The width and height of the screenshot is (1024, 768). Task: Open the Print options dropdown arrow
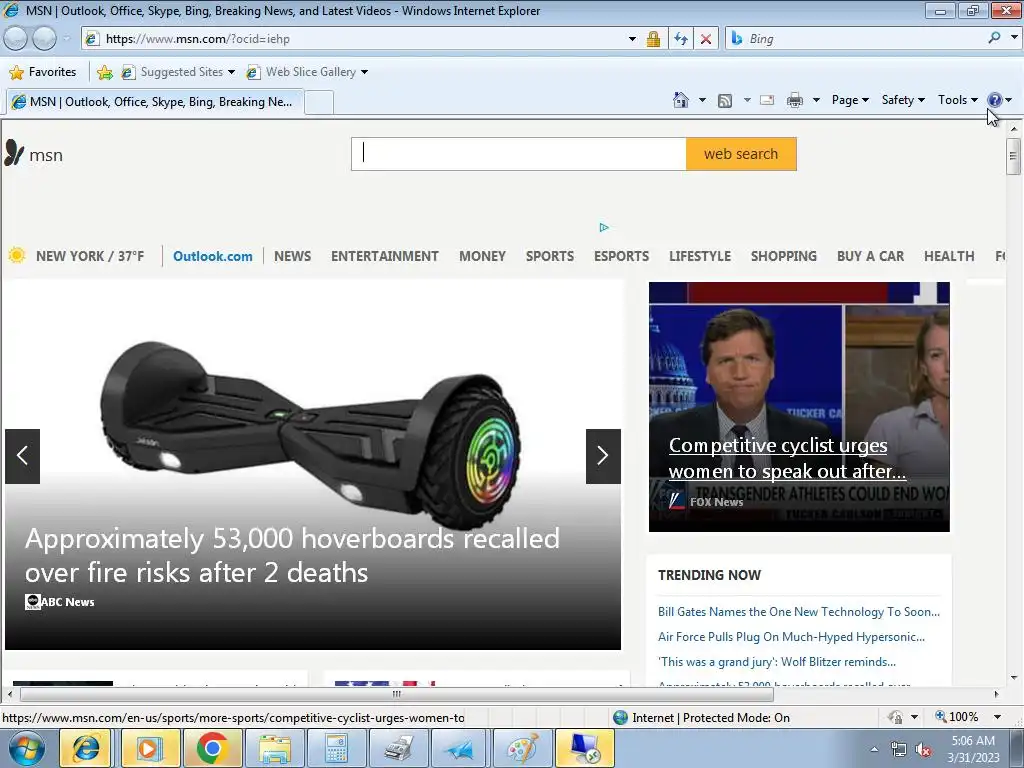tap(816, 100)
